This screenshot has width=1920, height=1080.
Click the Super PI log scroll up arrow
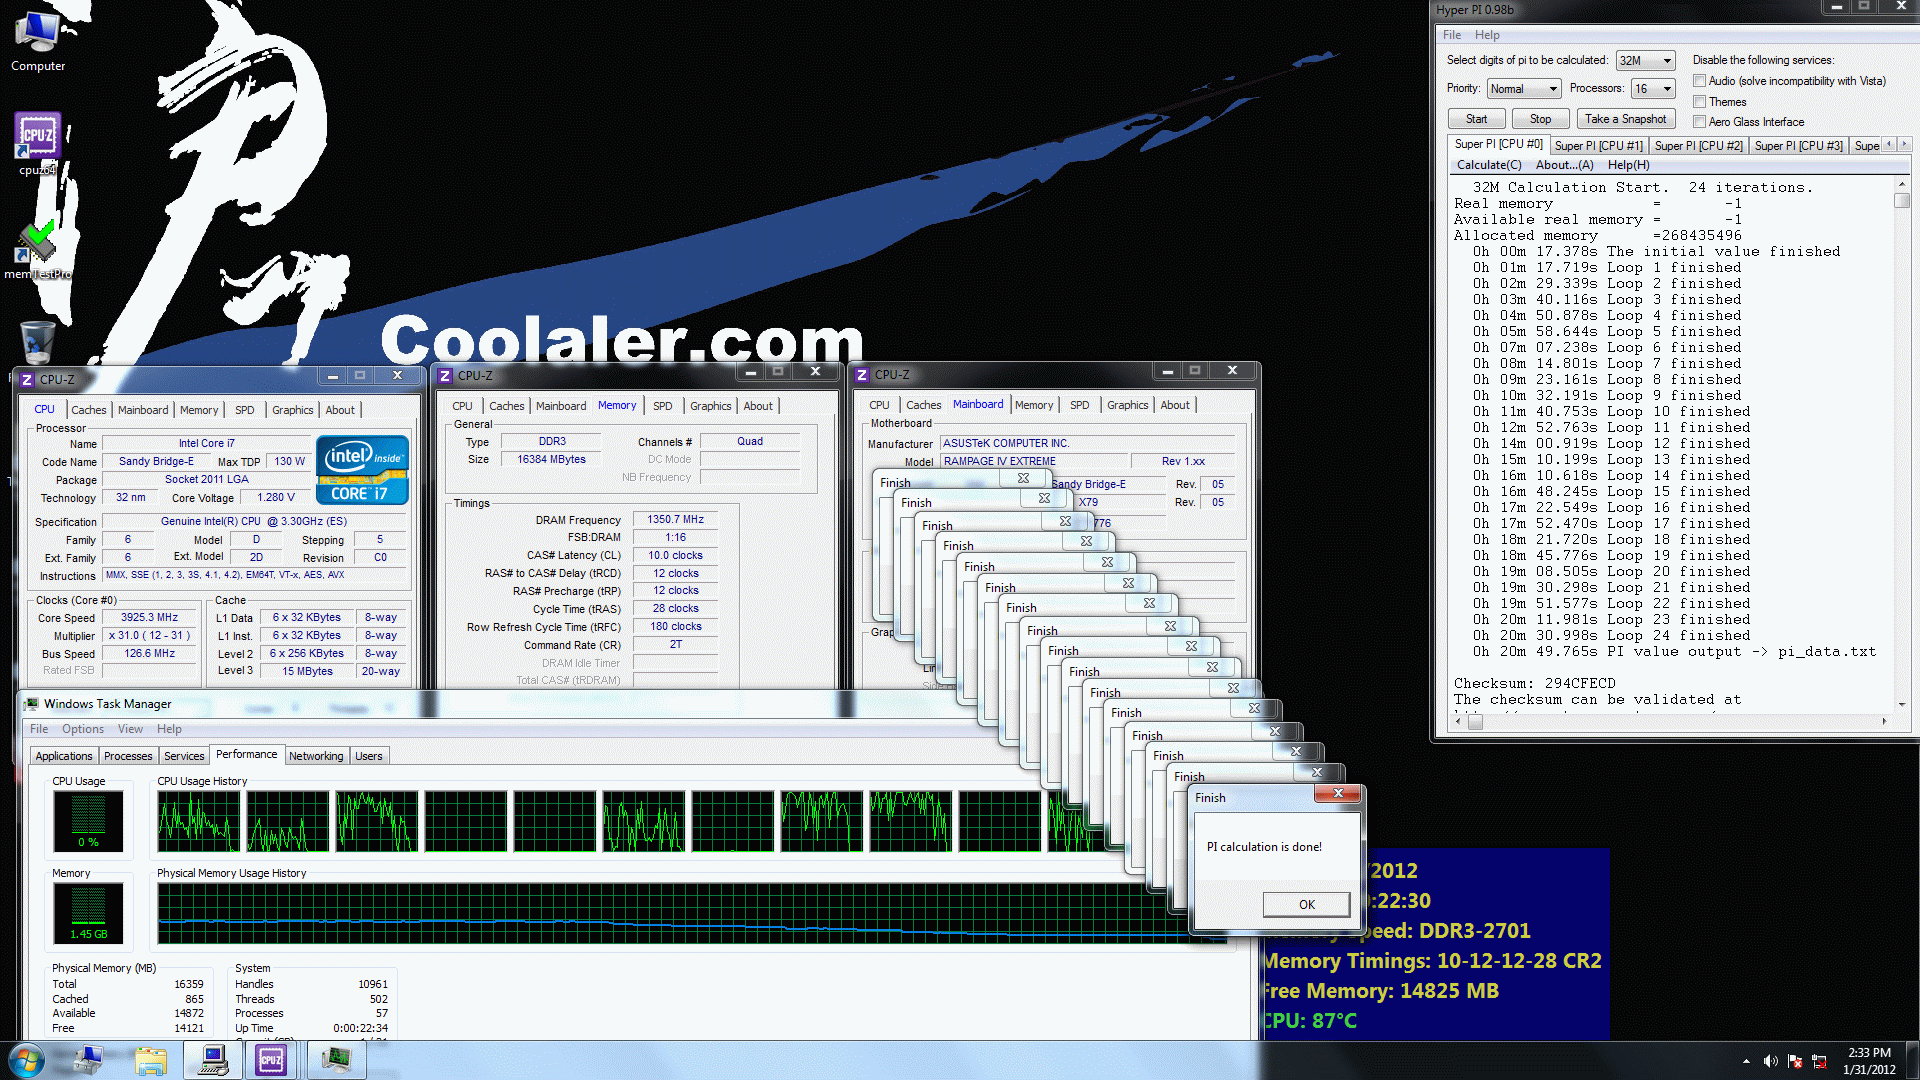pyautogui.click(x=1901, y=185)
